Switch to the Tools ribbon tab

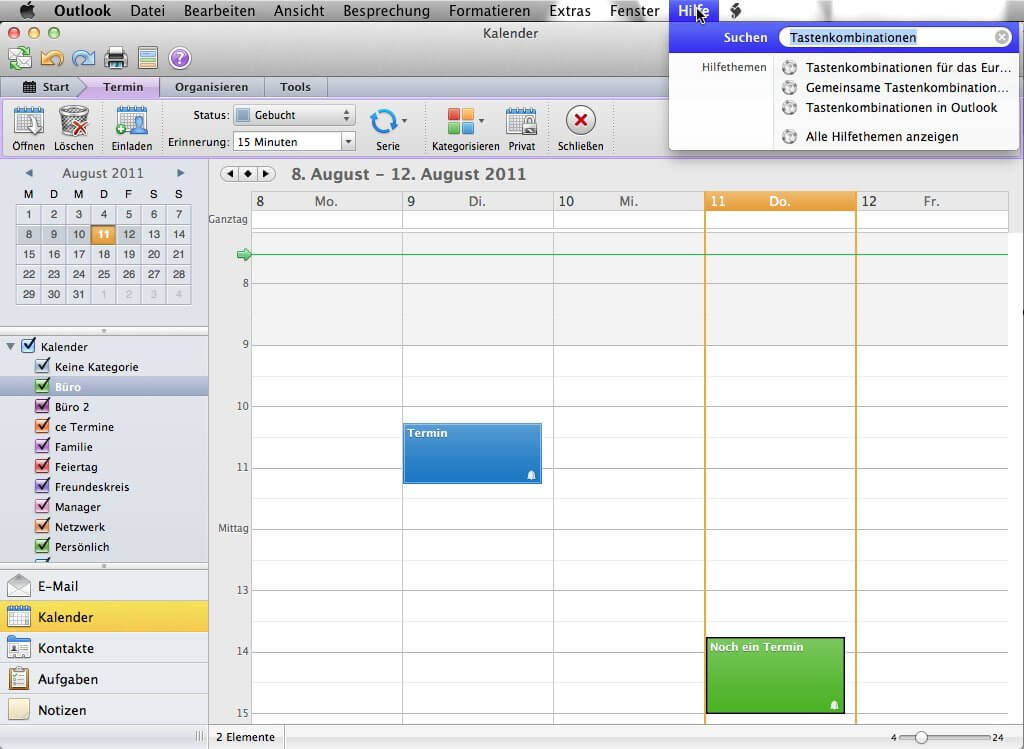point(295,87)
